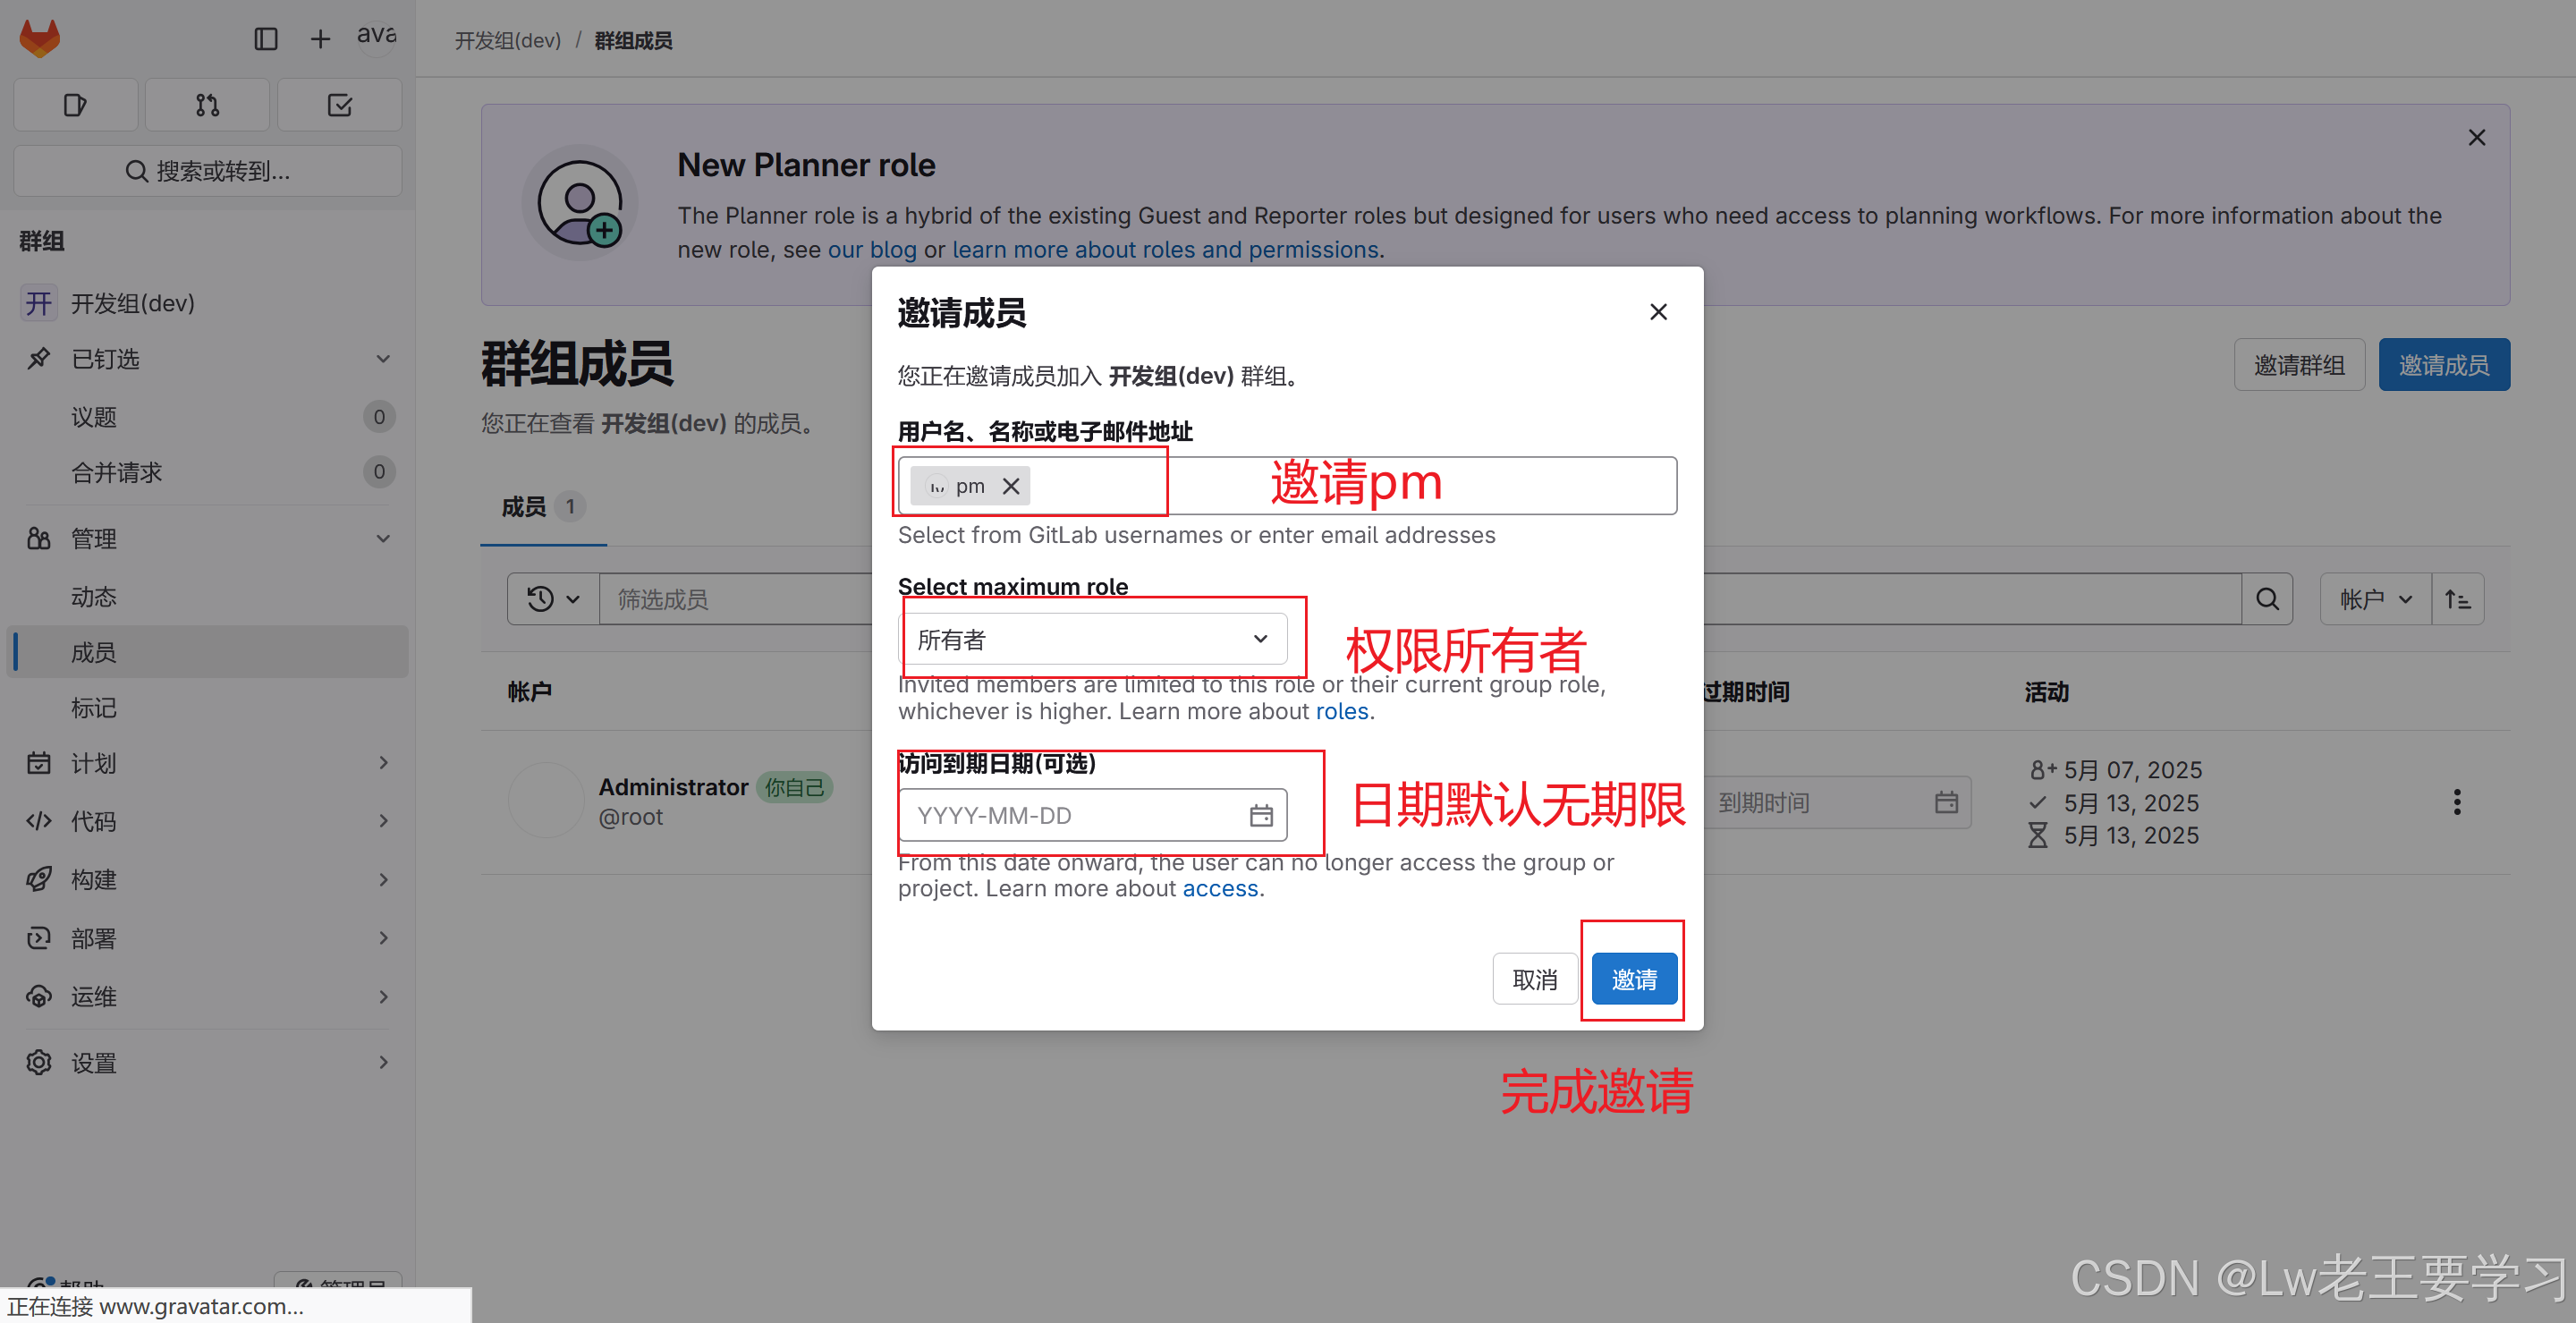Click the YYYY-MM-DD date input field
The image size is (2576, 1323).
pyautogui.click(x=1070, y=815)
